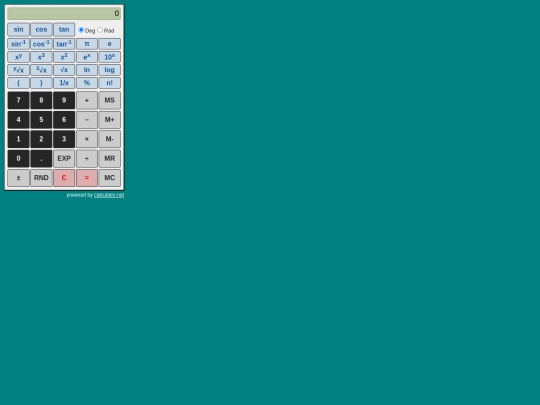Click the decimal point key
The height and width of the screenshot is (405, 540).
click(41, 158)
